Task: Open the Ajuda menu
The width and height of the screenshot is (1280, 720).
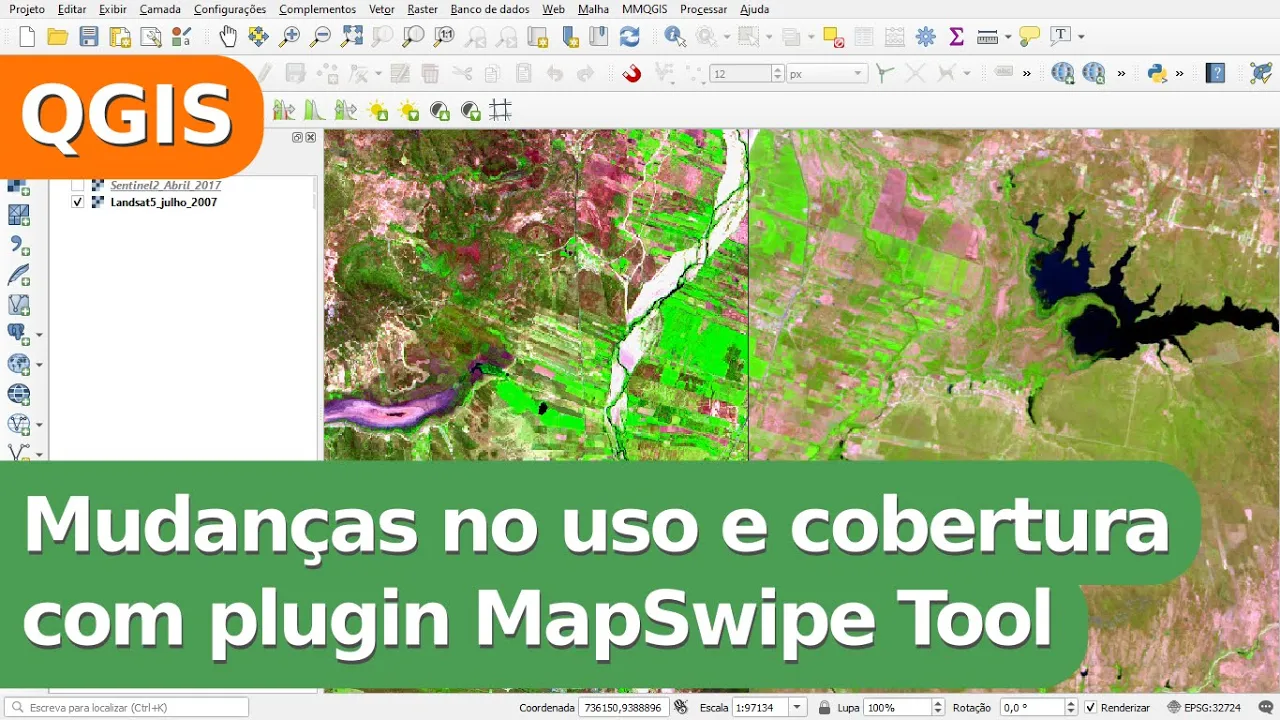Action: tap(754, 9)
